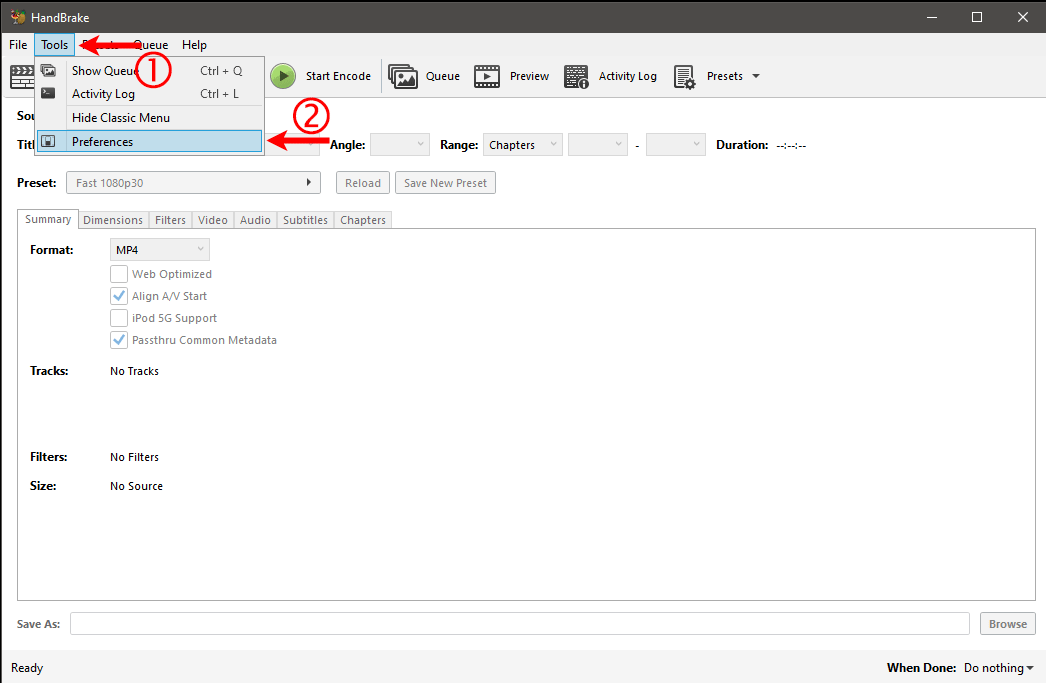Expand the Angle dropdown
This screenshot has width=1046, height=683.
coord(400,145)
